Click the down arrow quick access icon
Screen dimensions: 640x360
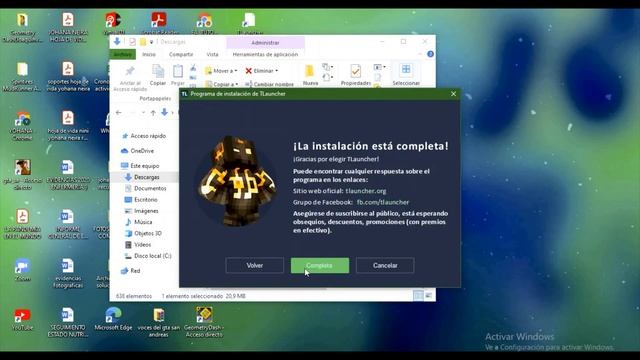click(x=117, y=41)
